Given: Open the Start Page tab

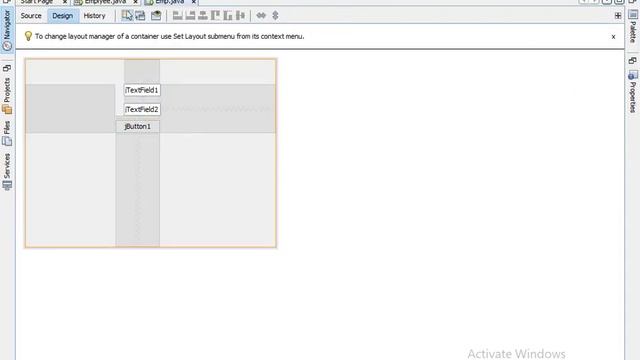Looking at the screenshot, I should pos(37,2).
